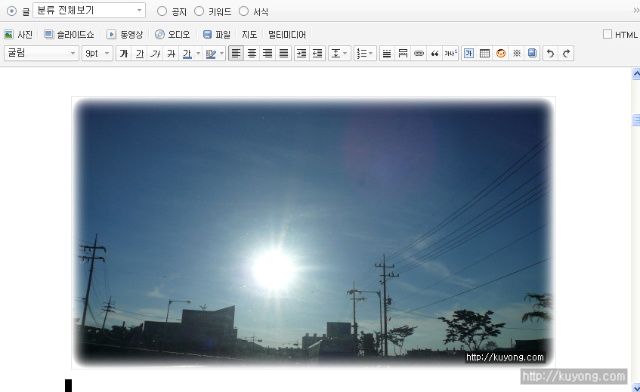This screenshot has height=392, width=640.
Task: Insert a table
Action: click(485, 53)
